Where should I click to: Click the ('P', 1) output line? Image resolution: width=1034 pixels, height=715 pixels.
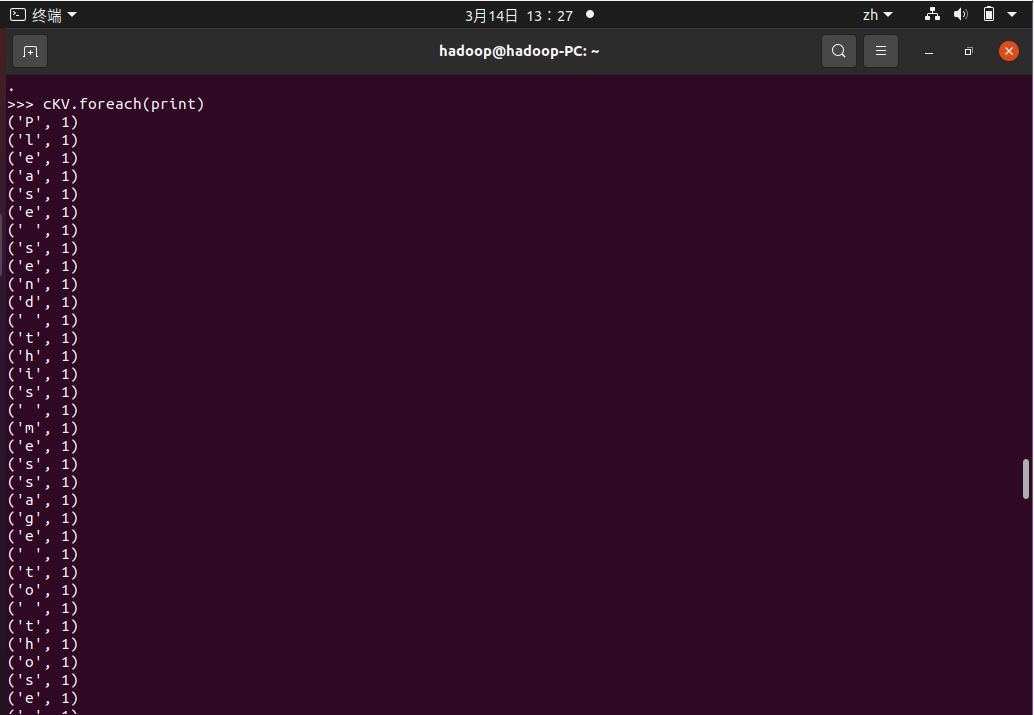pyautogui.click(x=43, y=122)
